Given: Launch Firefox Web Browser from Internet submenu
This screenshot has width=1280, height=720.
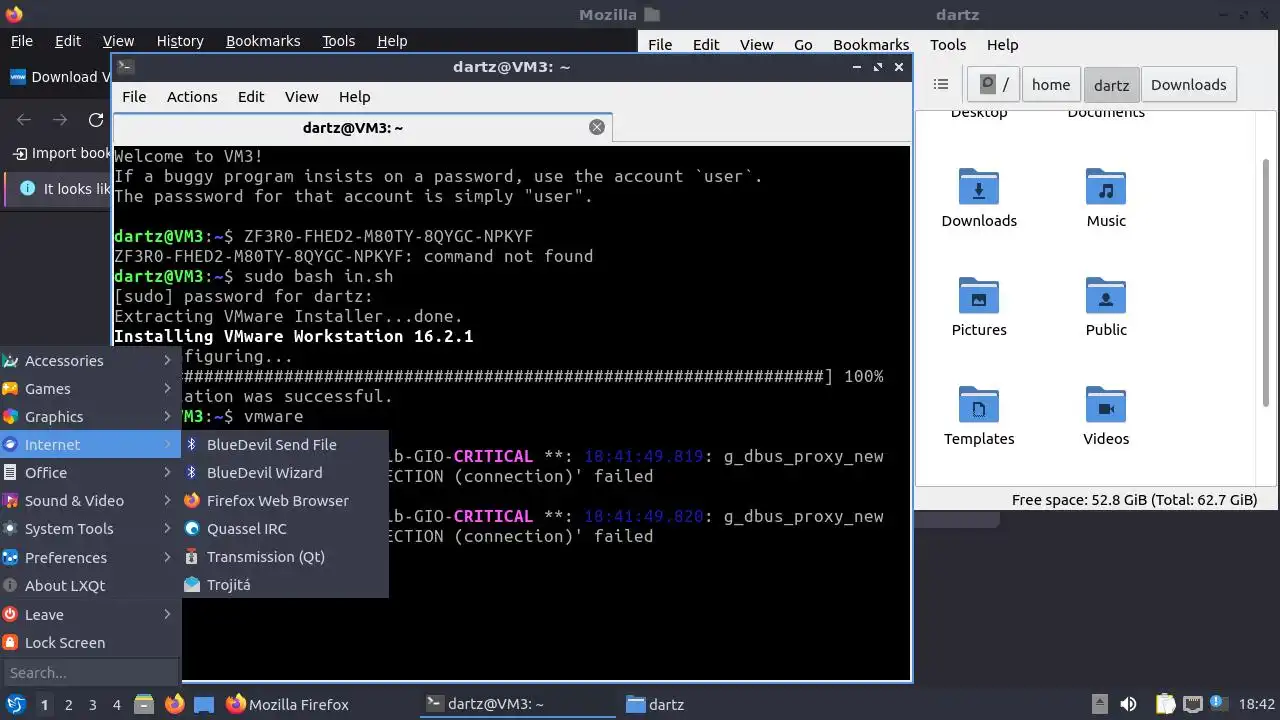Looking at the screenshot, I should pos(285,501).
